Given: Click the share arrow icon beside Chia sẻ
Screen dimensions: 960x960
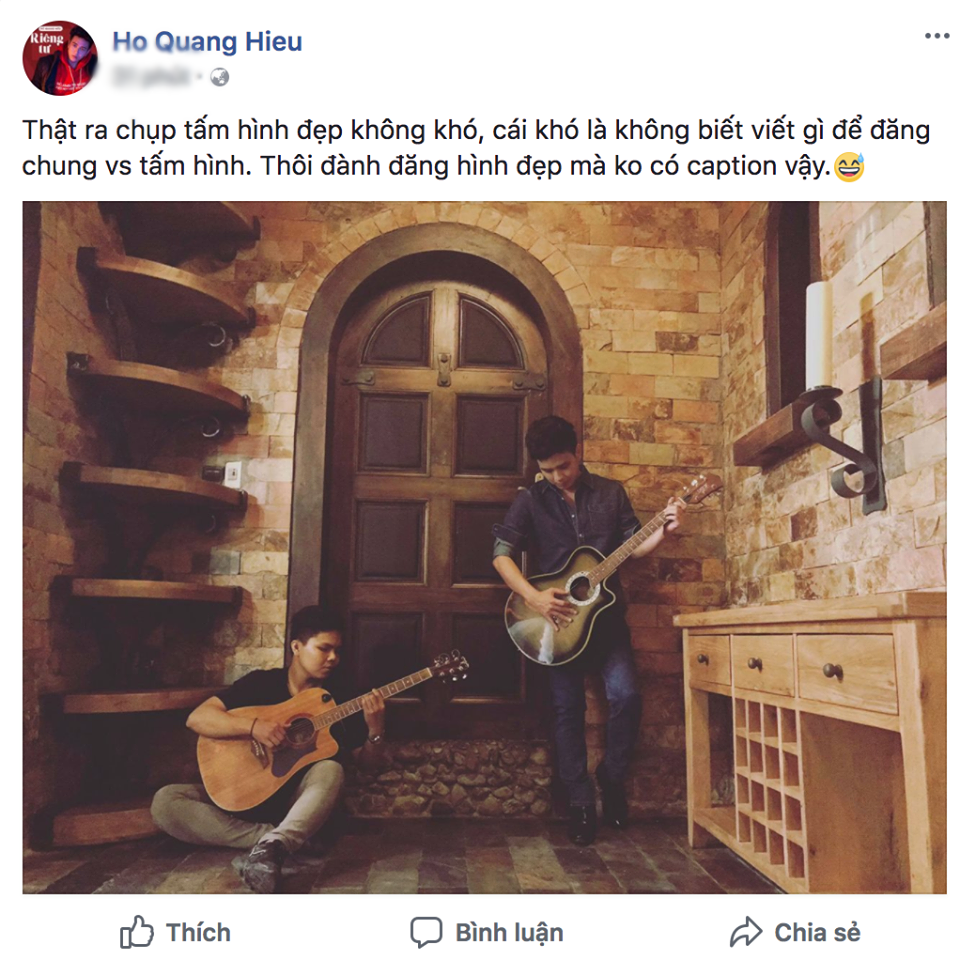Looking at the screenshot, I should click(744, 932).
